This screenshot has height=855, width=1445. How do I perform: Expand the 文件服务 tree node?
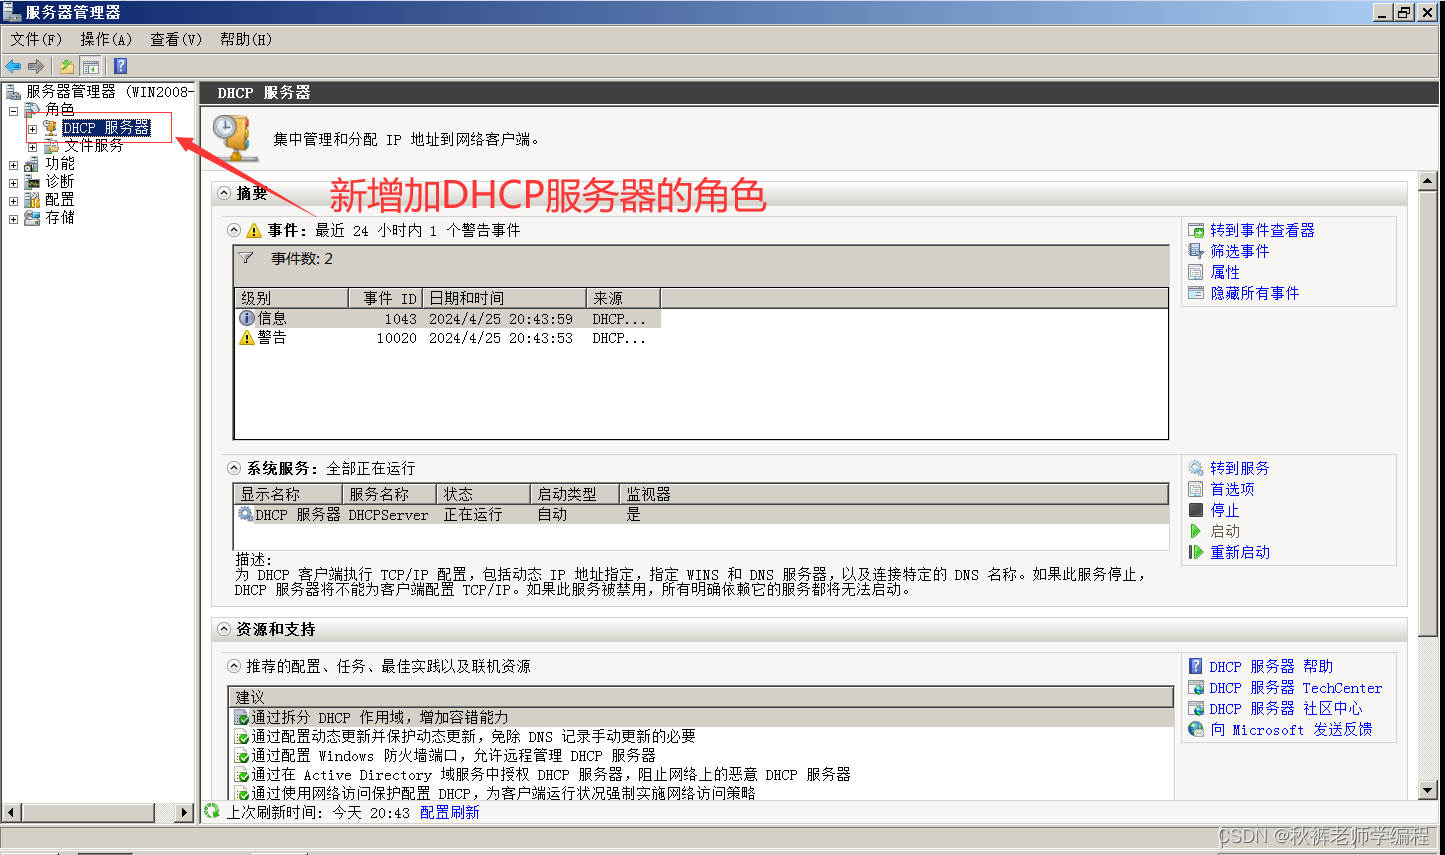coord(32,147)
